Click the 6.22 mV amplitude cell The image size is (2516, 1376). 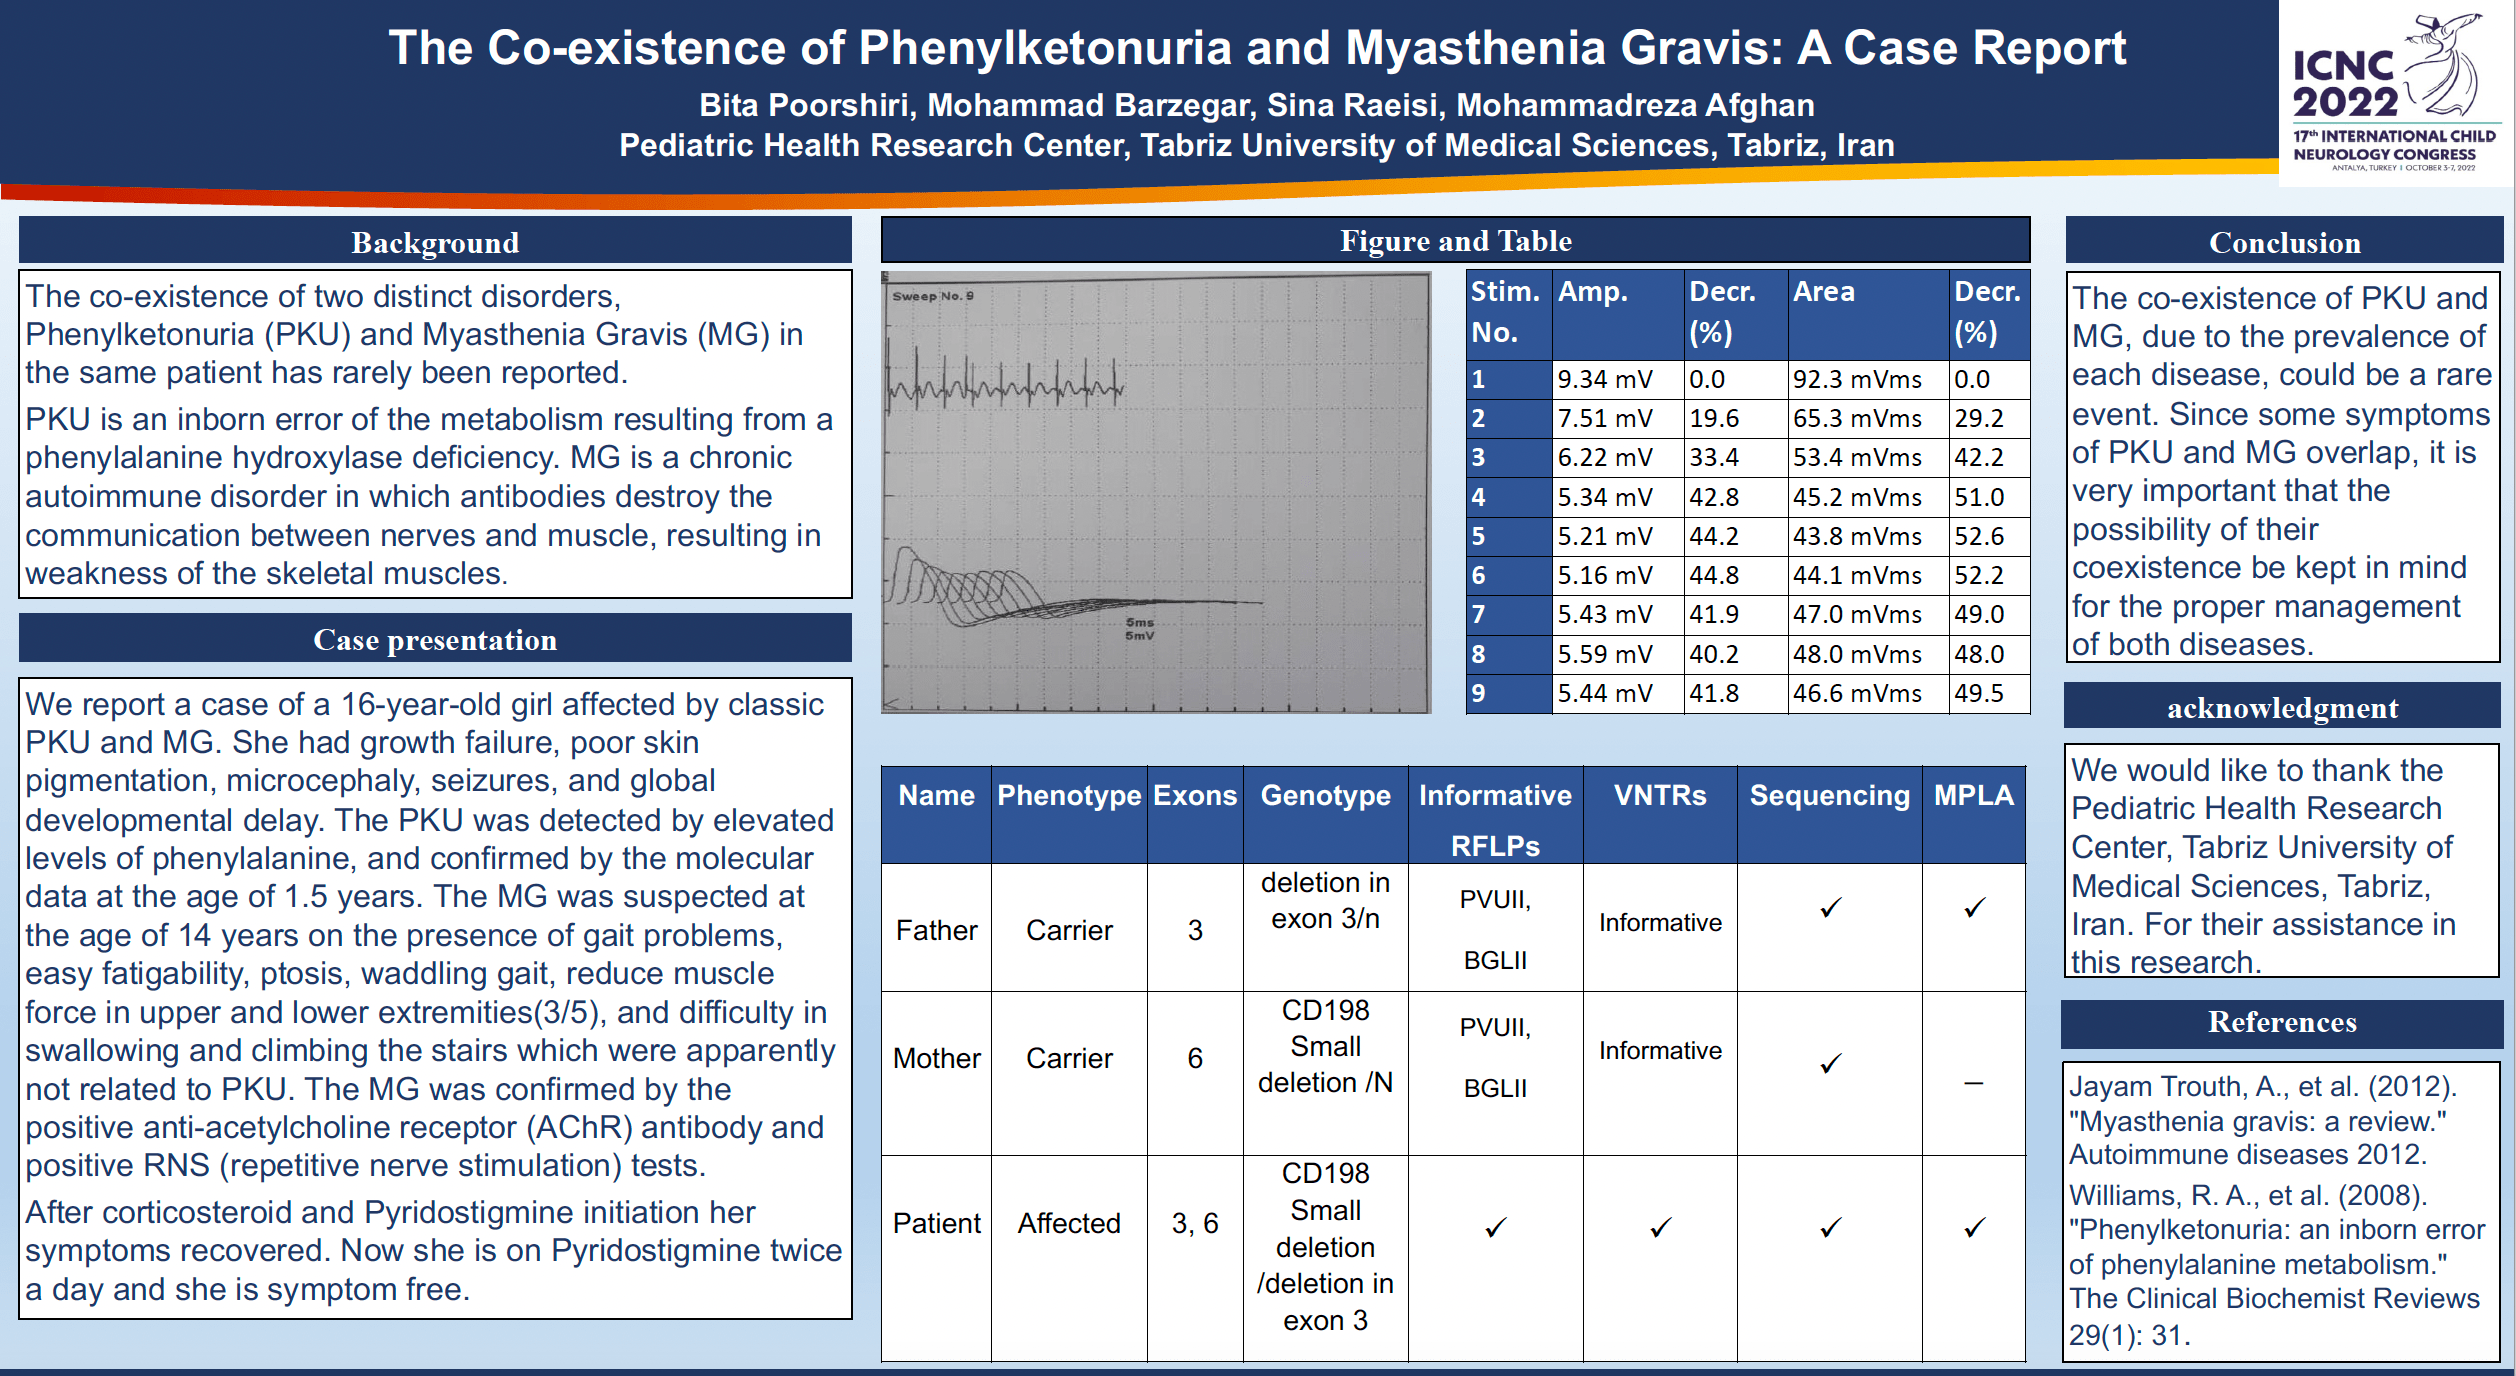1618,457
